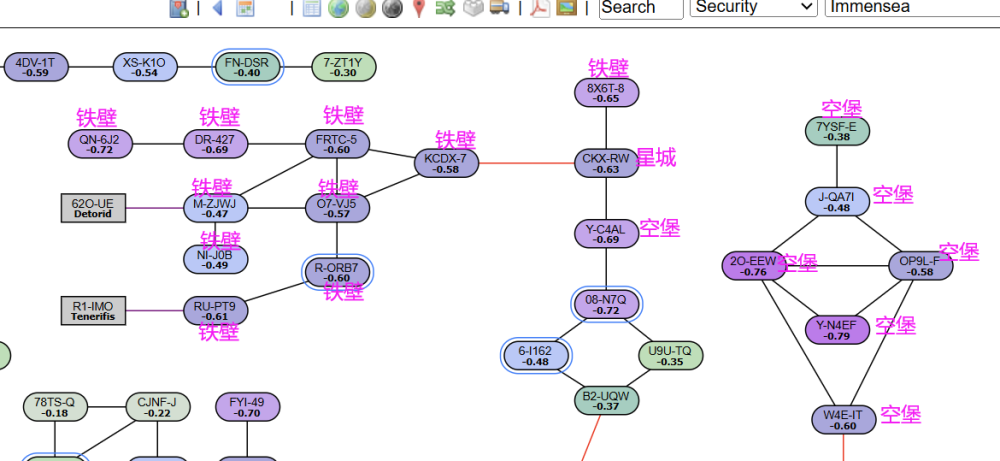Click the purple Y-N4EF system node

click(x=837, y=330)
